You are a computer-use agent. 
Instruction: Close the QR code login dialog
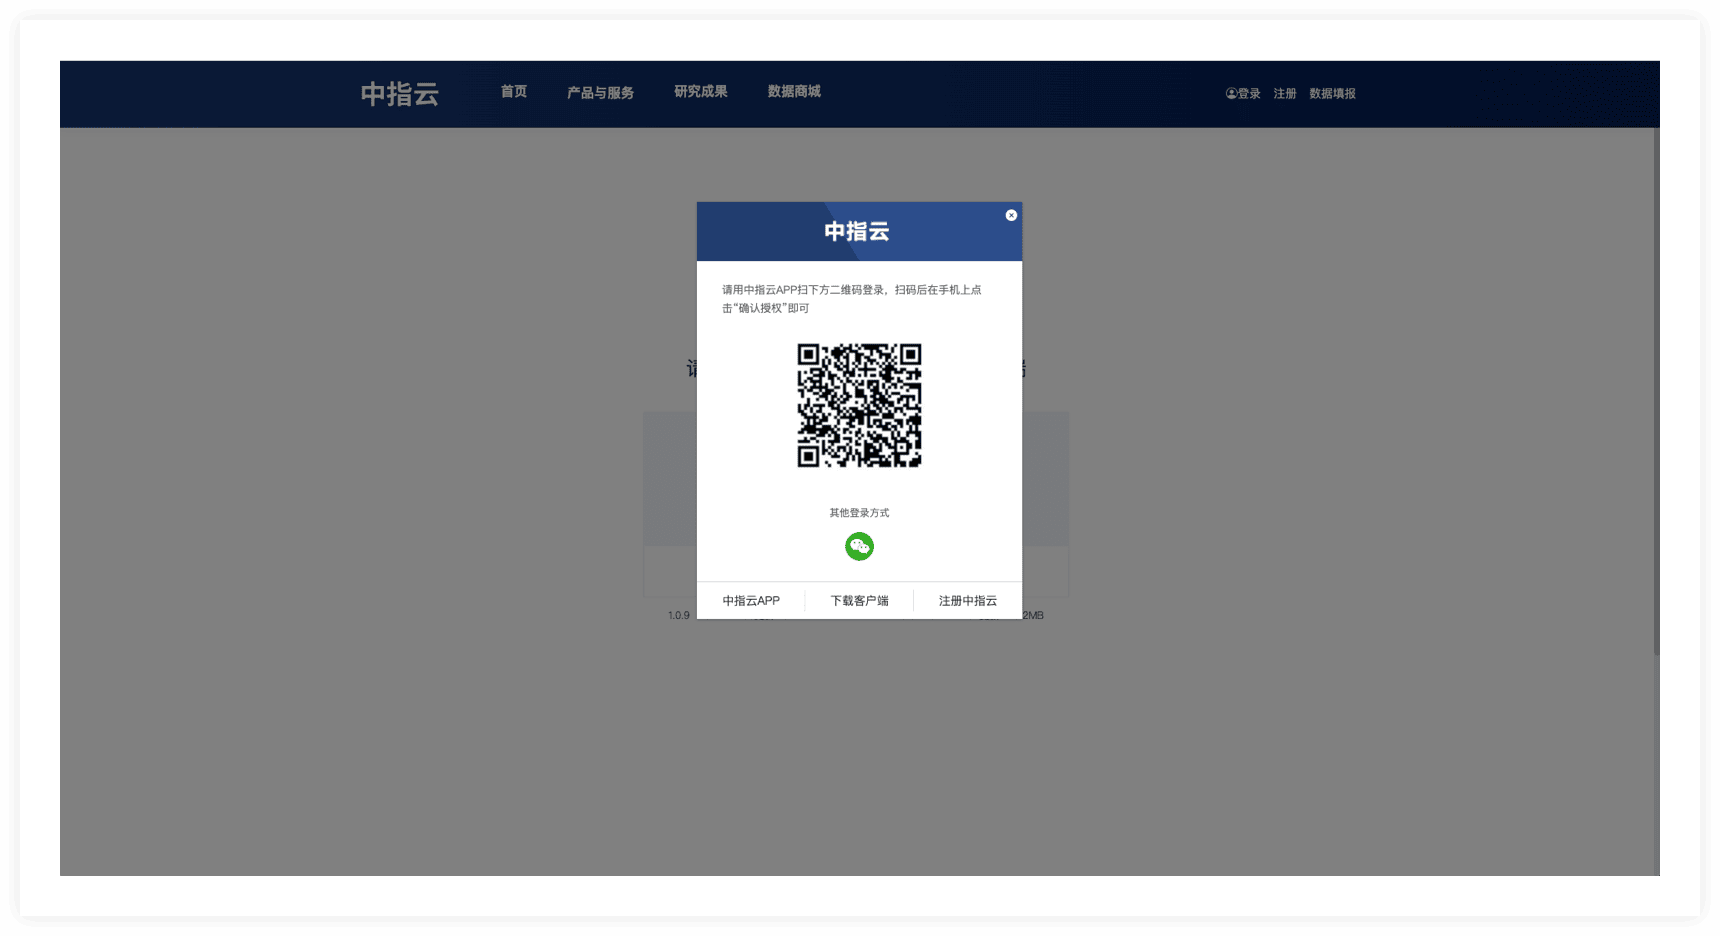click(1011, 215)
